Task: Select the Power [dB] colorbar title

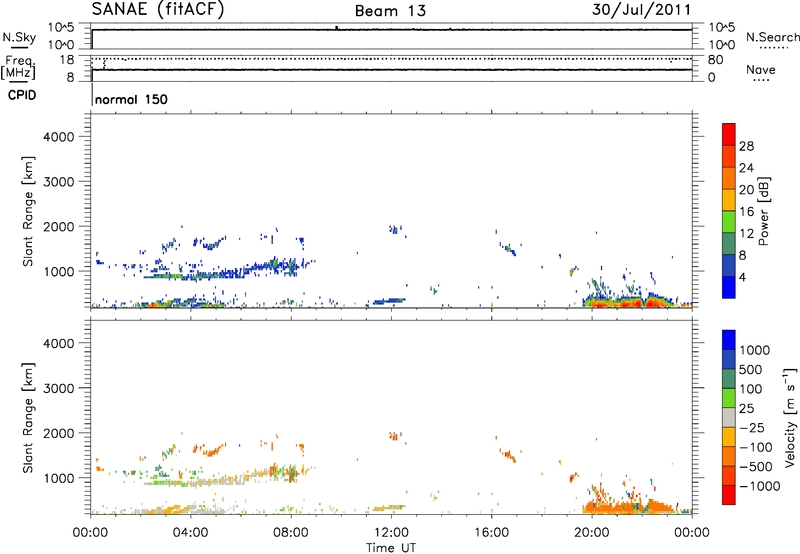Action: pos(763,211)
